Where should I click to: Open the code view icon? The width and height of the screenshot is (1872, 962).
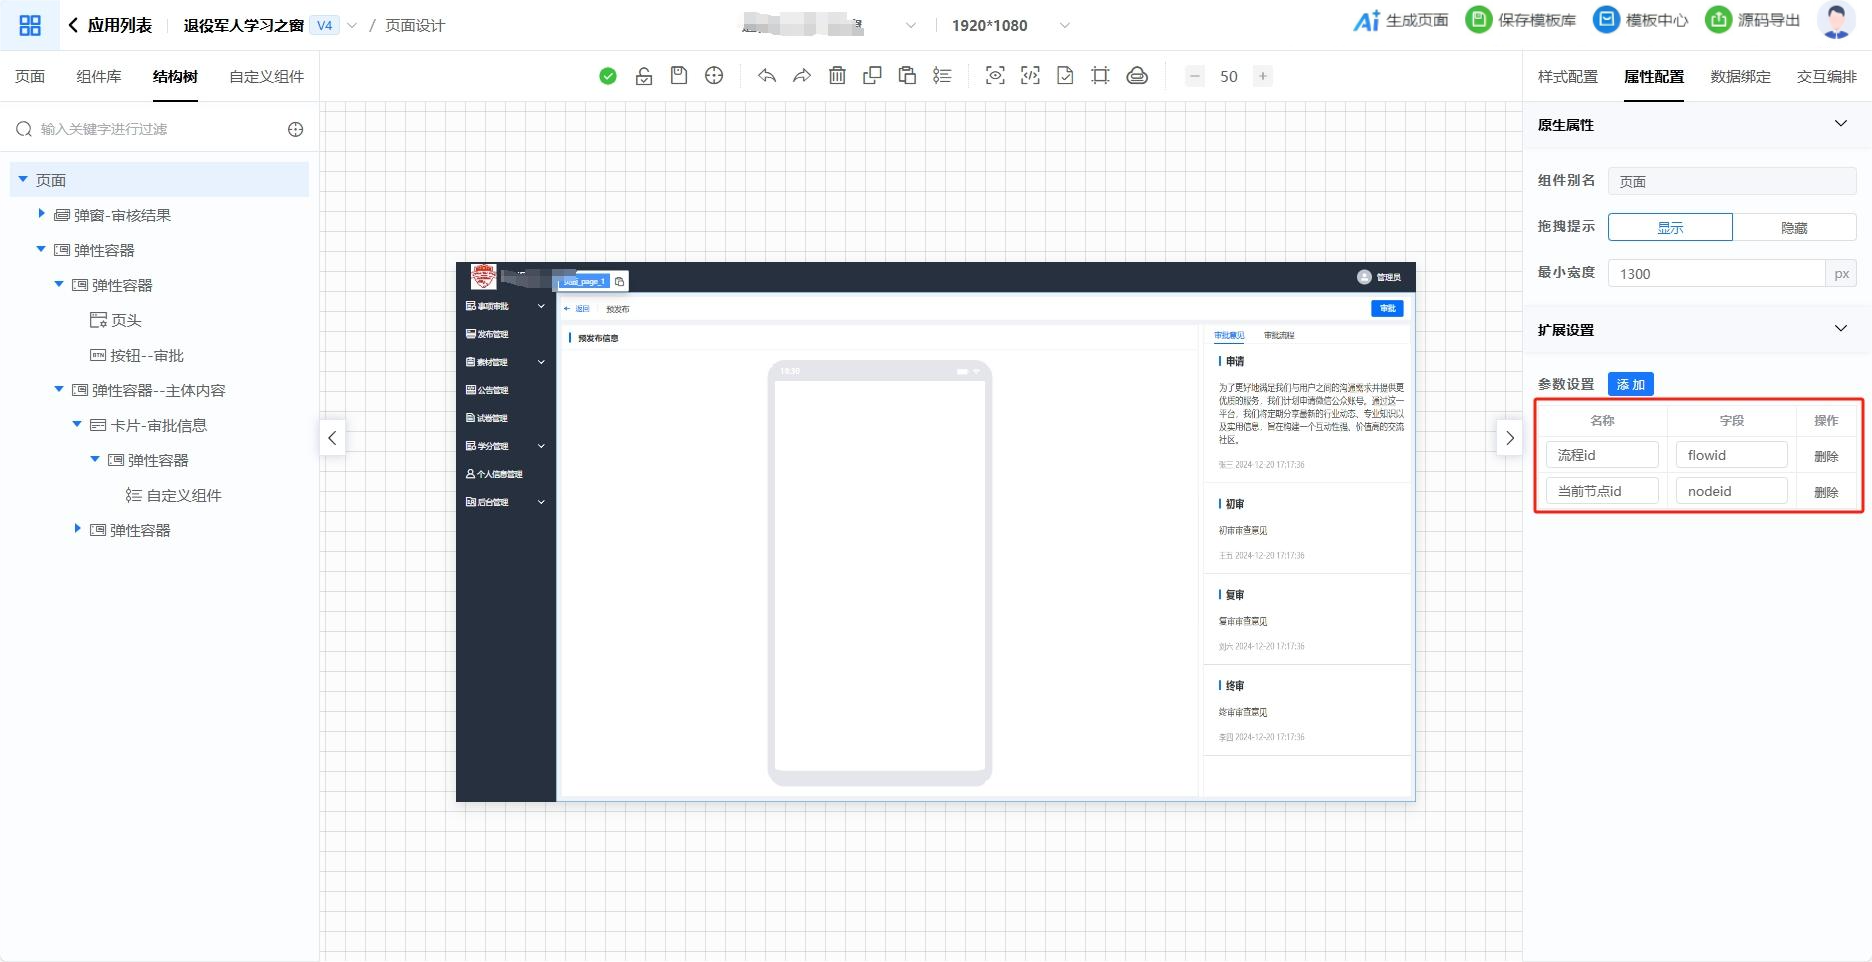click(1030, 76)
